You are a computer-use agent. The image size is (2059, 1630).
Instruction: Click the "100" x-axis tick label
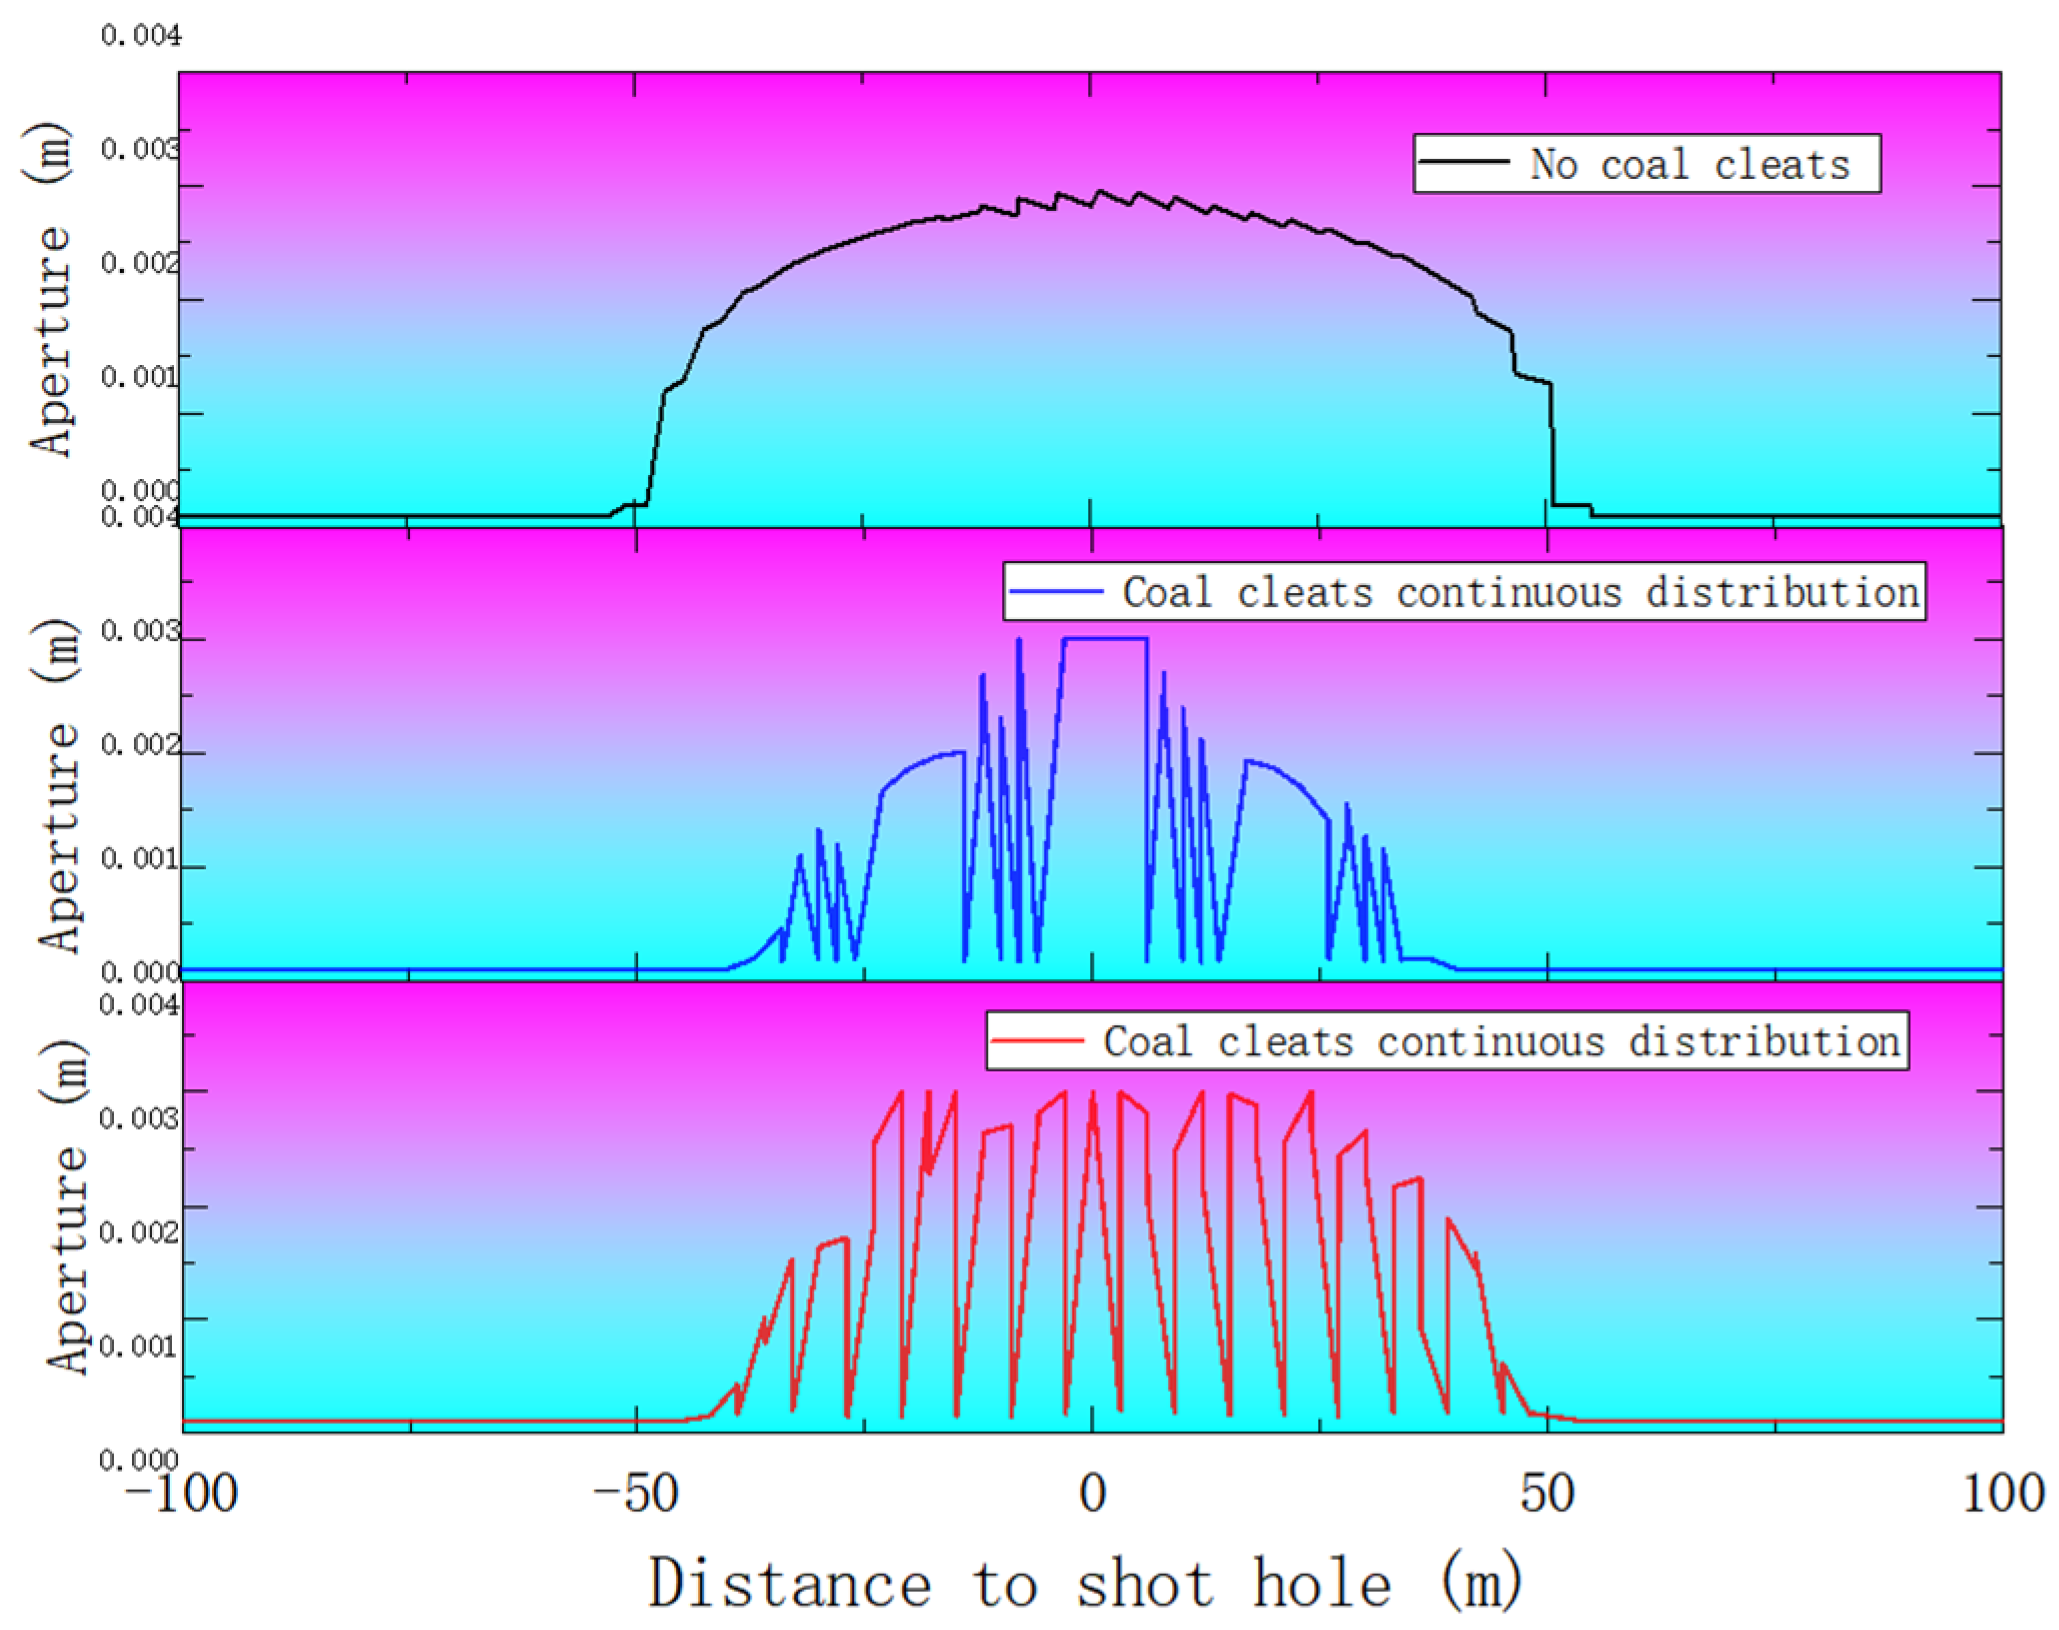point(2002,1494)
